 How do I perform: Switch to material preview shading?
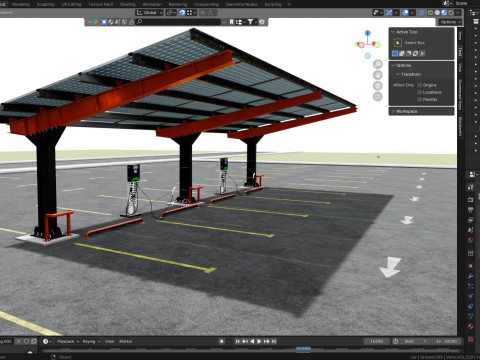[444, 13]
